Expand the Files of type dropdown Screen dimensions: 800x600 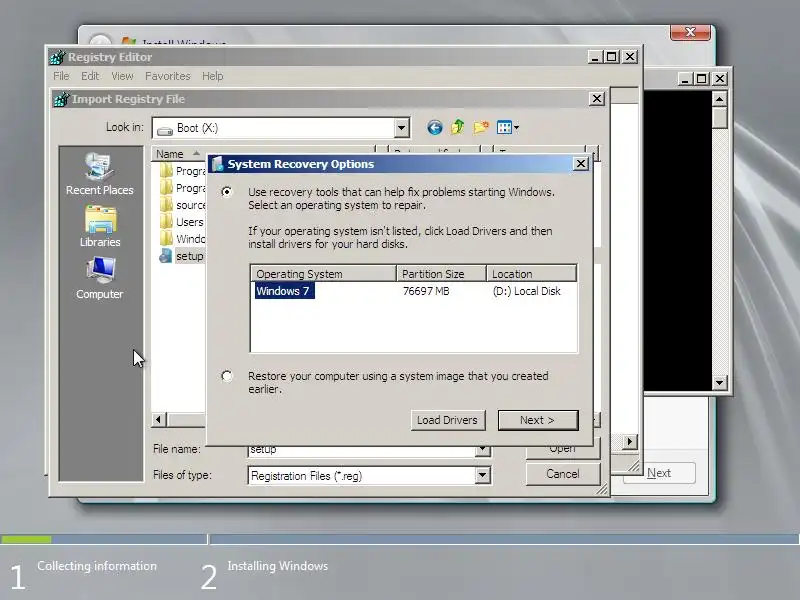(x=482, y=476)
